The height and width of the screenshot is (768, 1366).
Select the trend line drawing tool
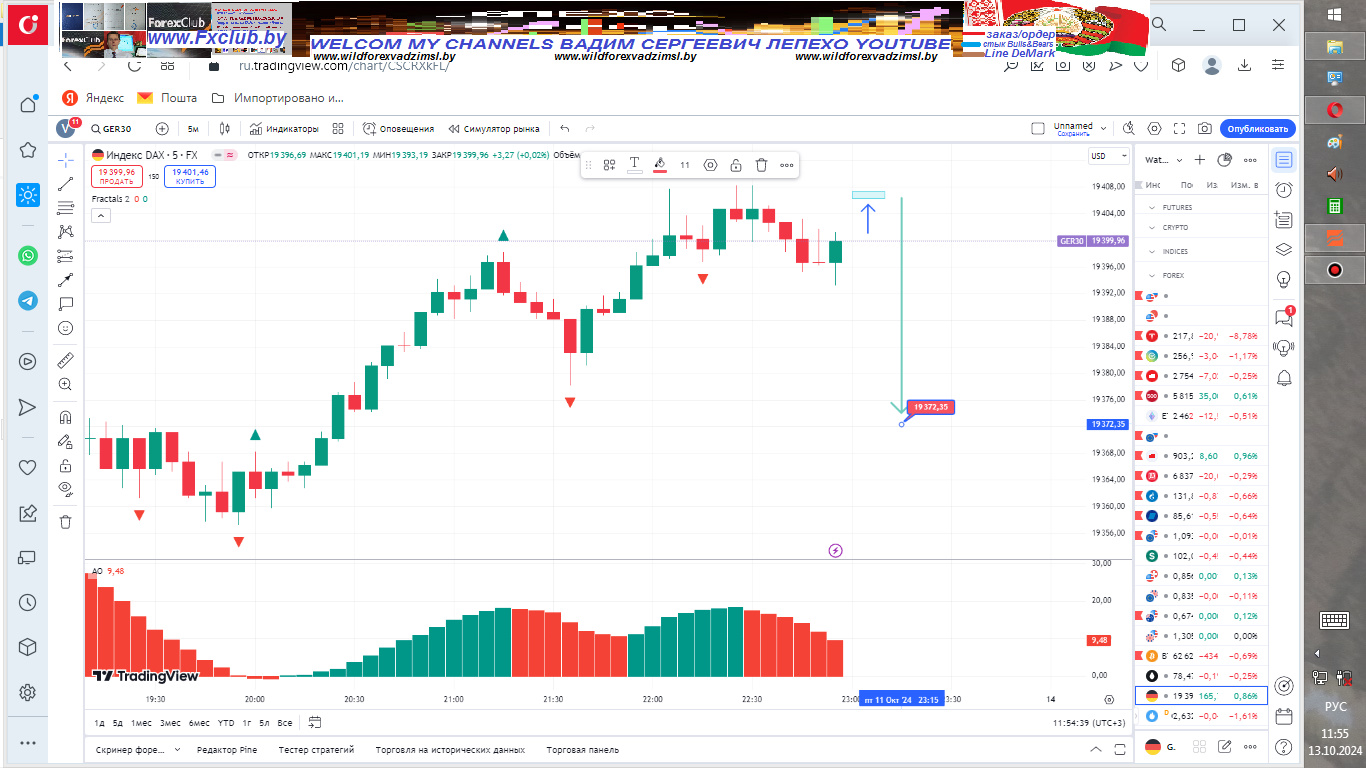(x=66, y=184)
